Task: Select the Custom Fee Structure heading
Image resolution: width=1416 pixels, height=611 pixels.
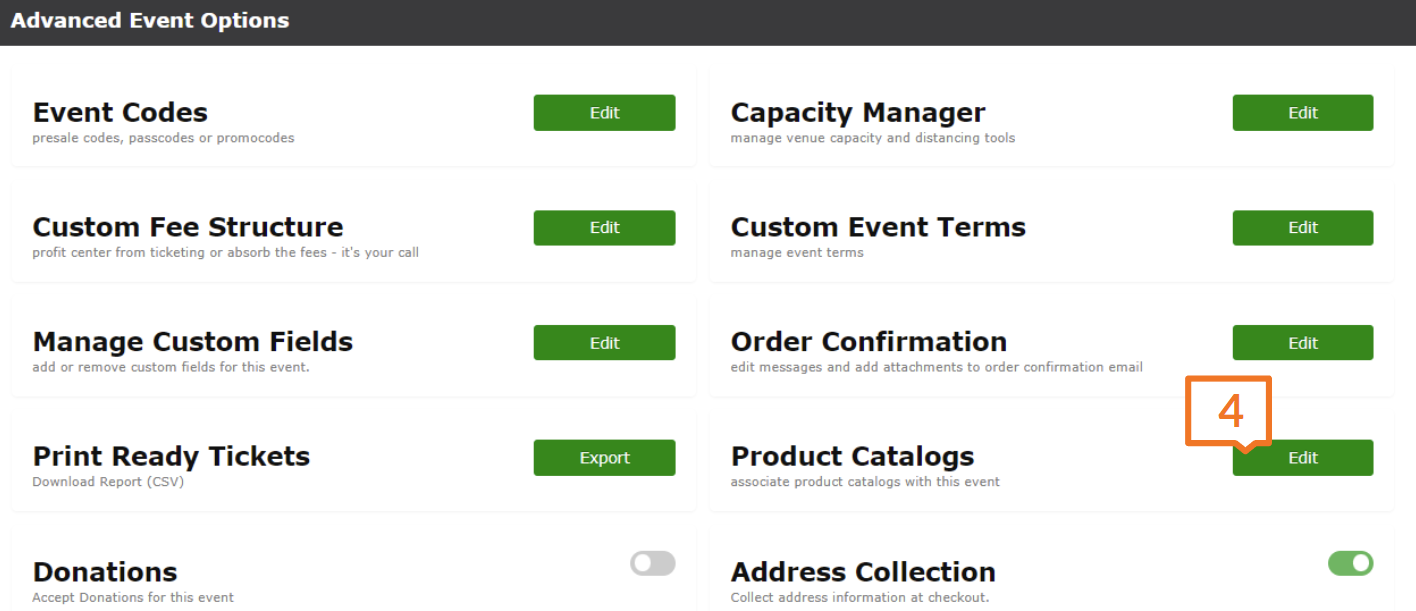Action: (188, 227)
